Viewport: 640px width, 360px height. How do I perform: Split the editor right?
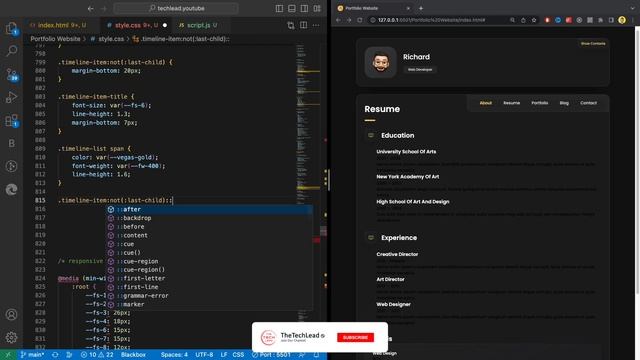point(303,25)
